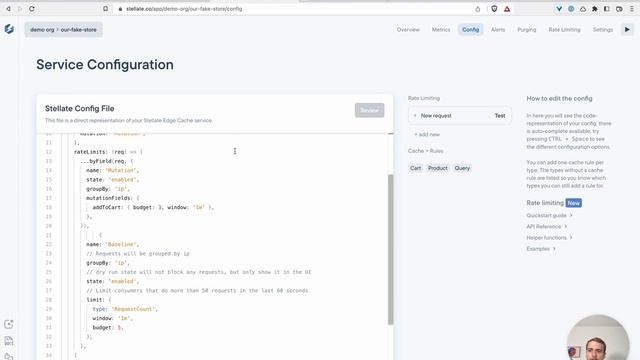Screen dimensions: 640x360
Task: Click the share icon in the address bar
Action: tap(478, 9)
